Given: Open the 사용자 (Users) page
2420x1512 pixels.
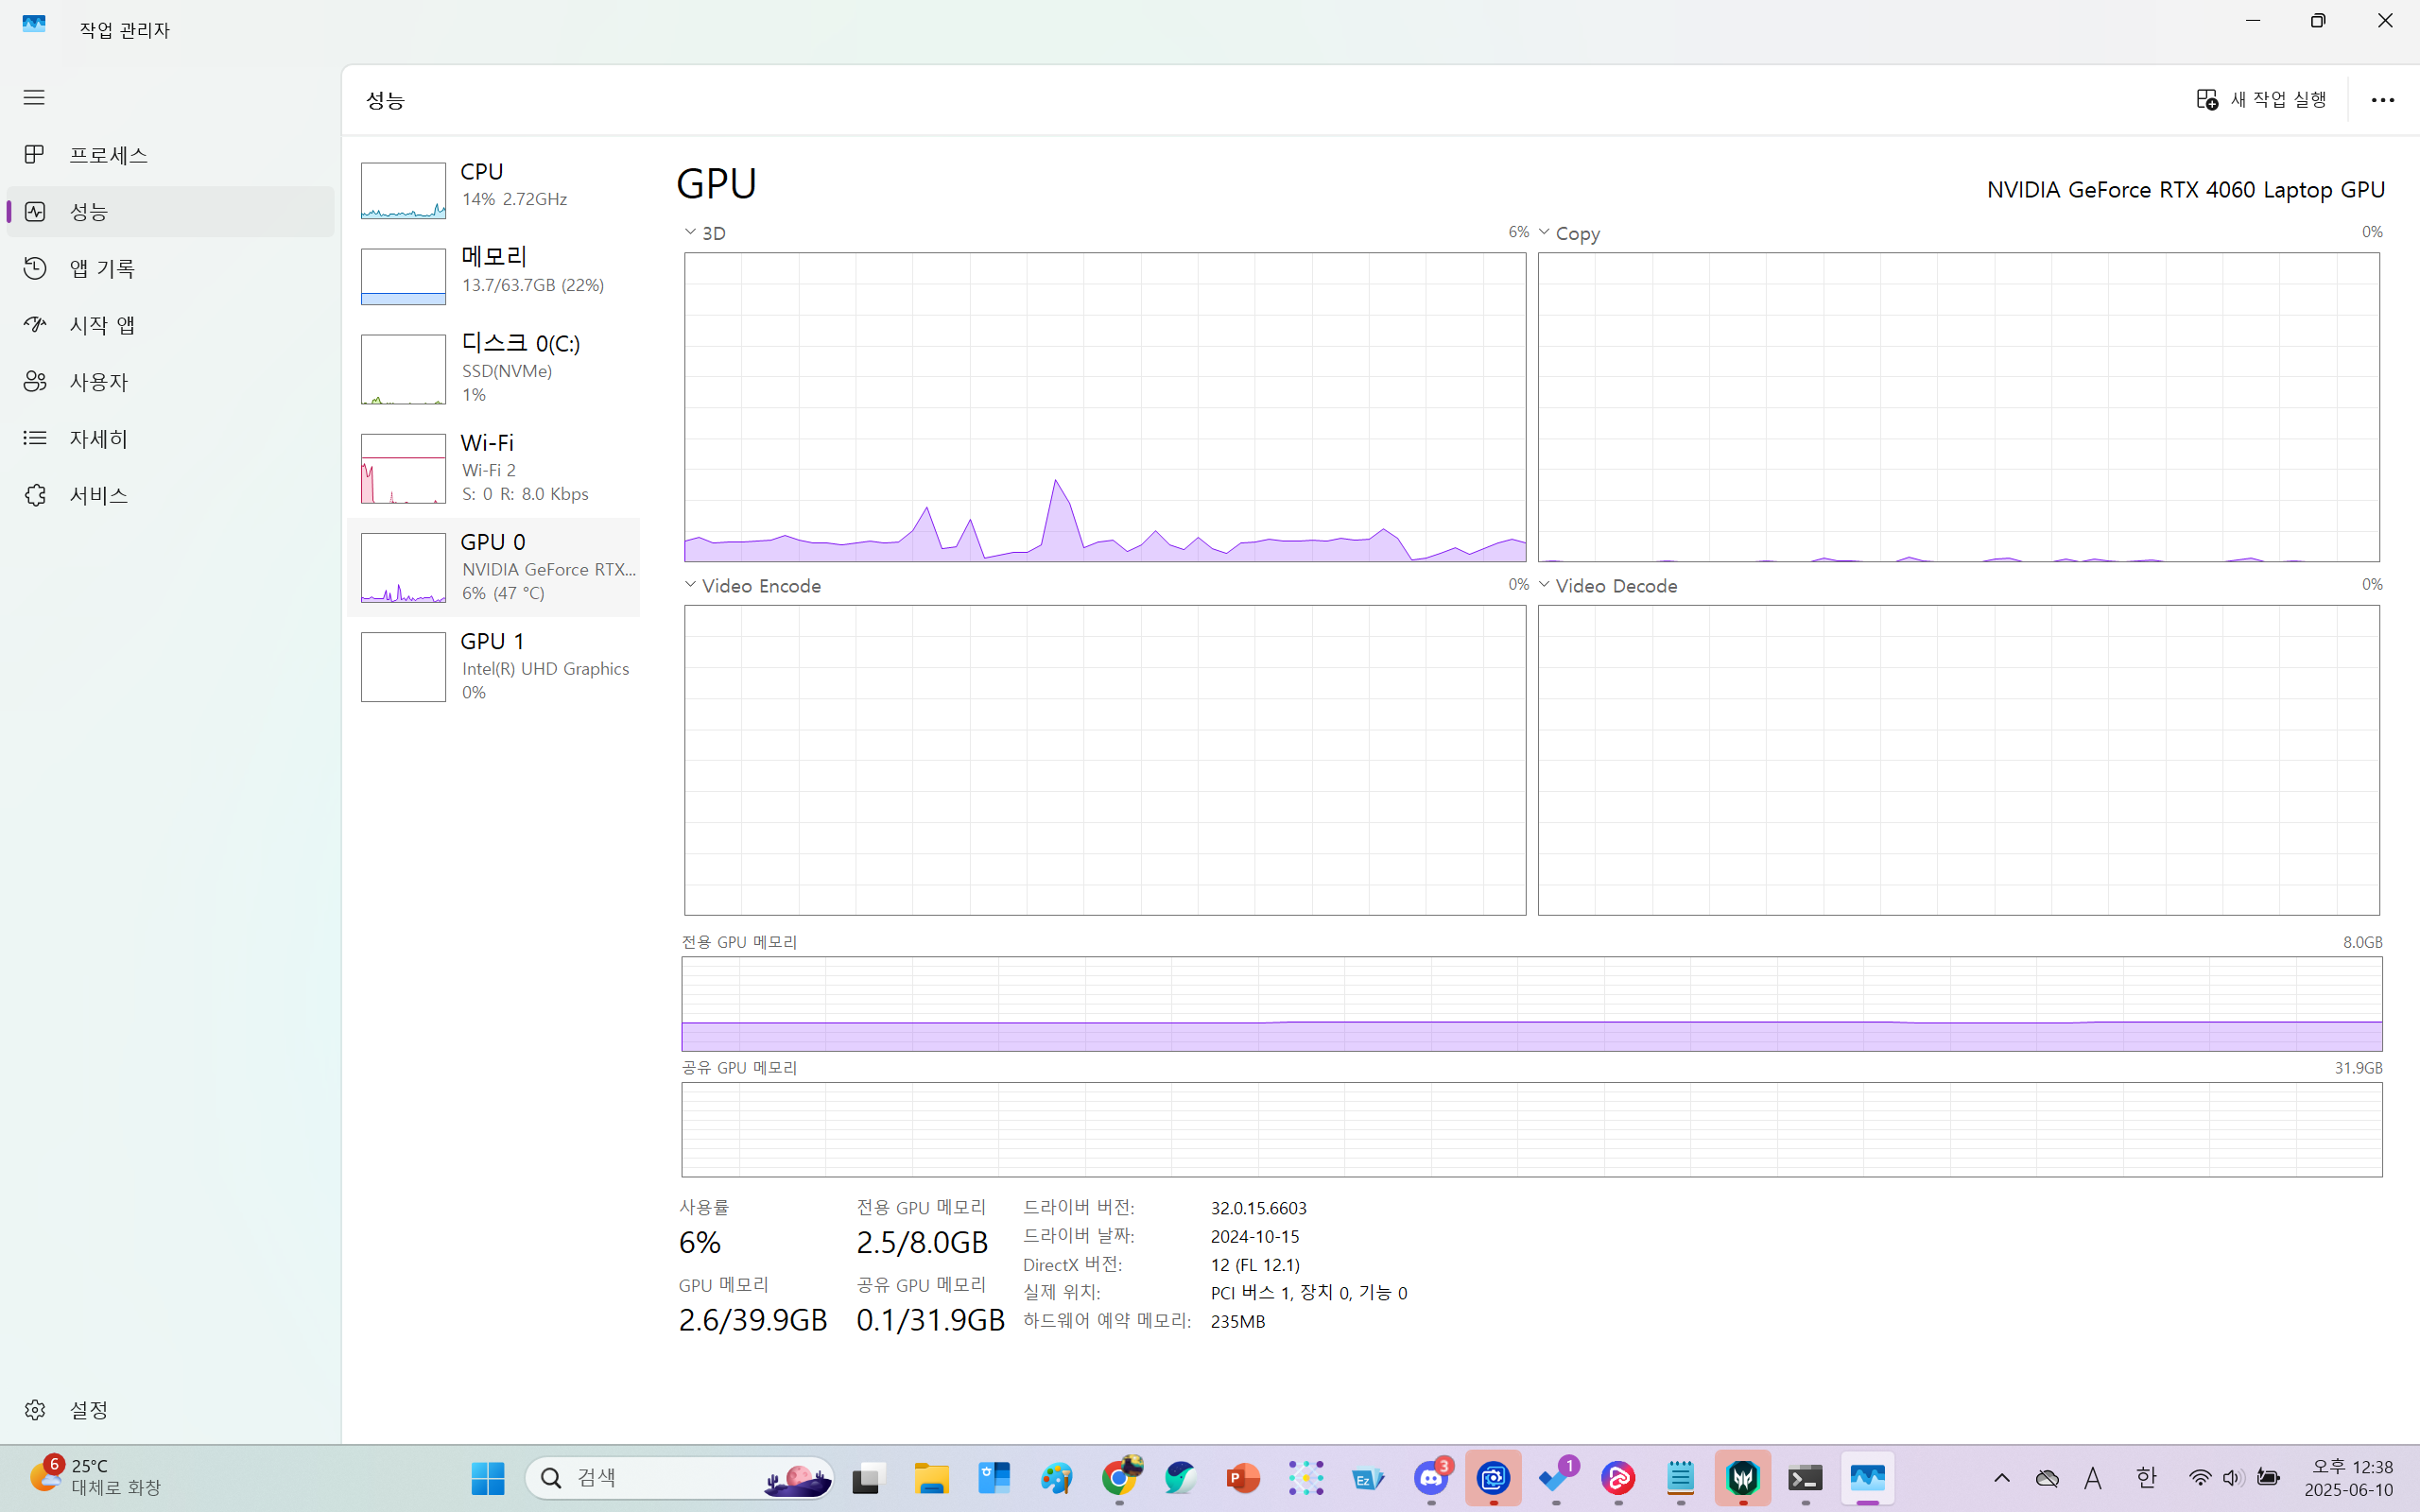Looking at the screenshot, I should (x=170, y=381).
